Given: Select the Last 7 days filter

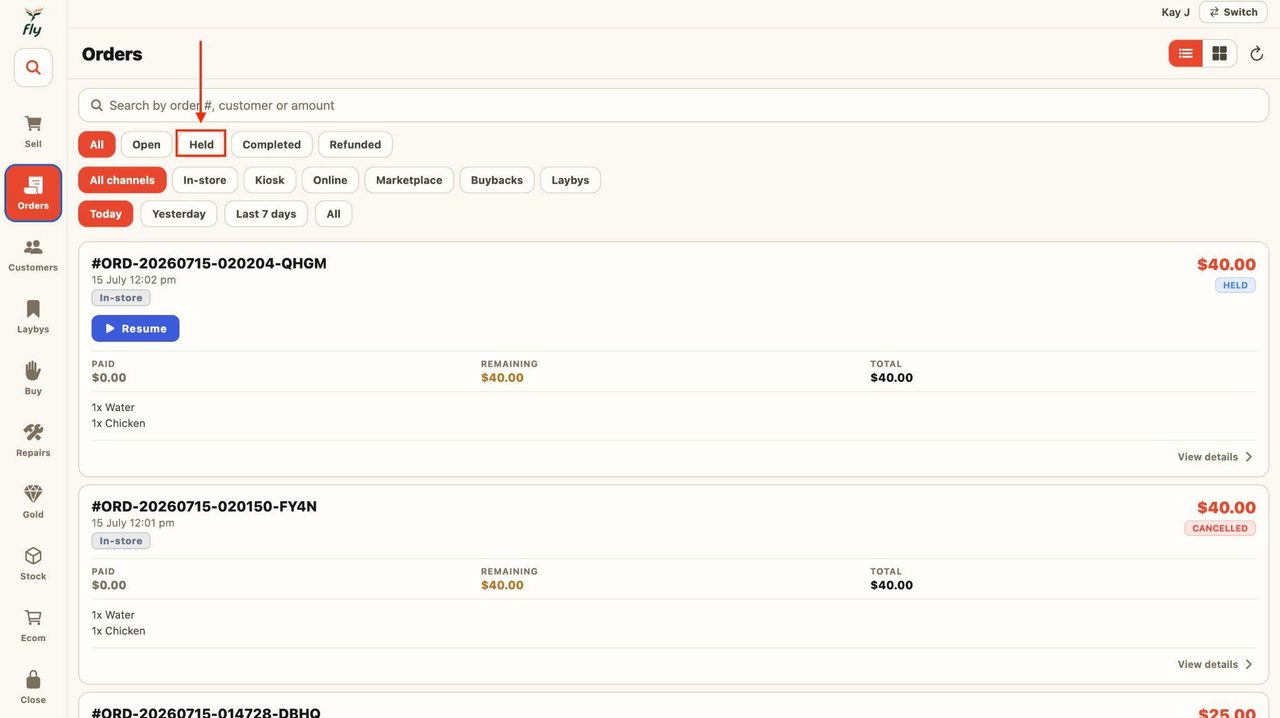Looking at the screenshot, I should coord(266,214).
